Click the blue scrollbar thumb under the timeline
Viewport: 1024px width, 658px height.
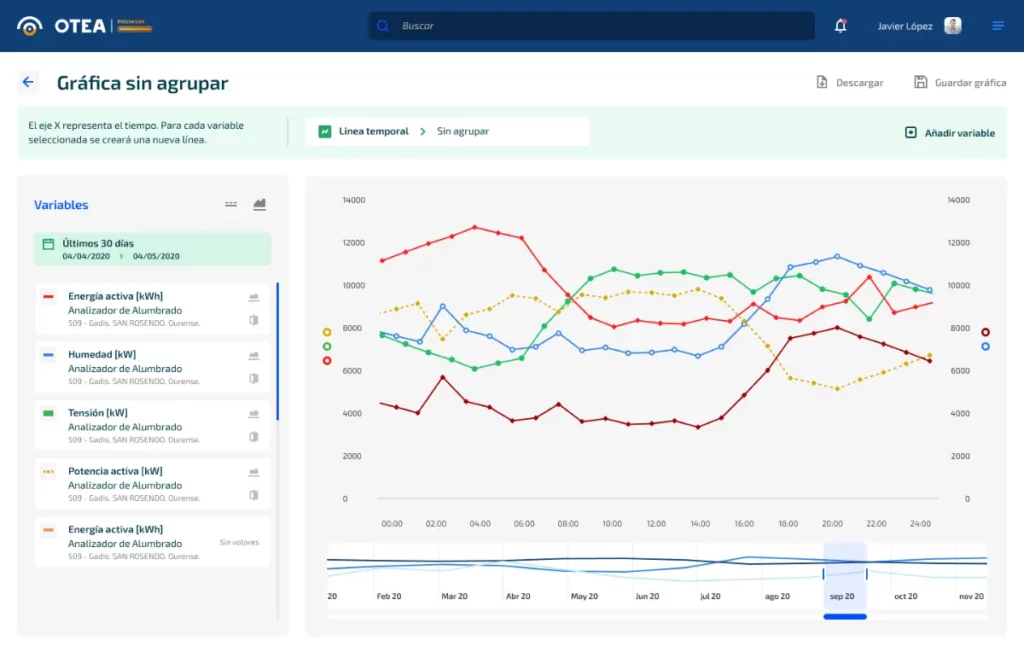pos(845,617)
